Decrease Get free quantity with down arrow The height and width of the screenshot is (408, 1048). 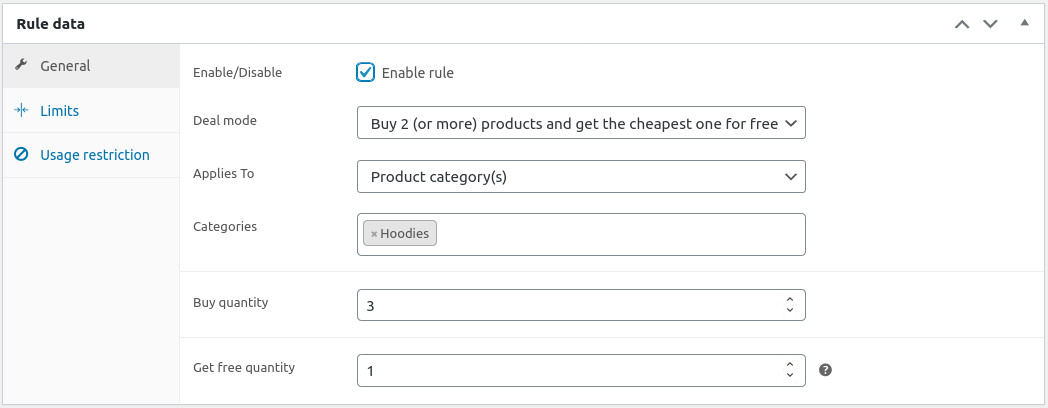tap(790, 376)
